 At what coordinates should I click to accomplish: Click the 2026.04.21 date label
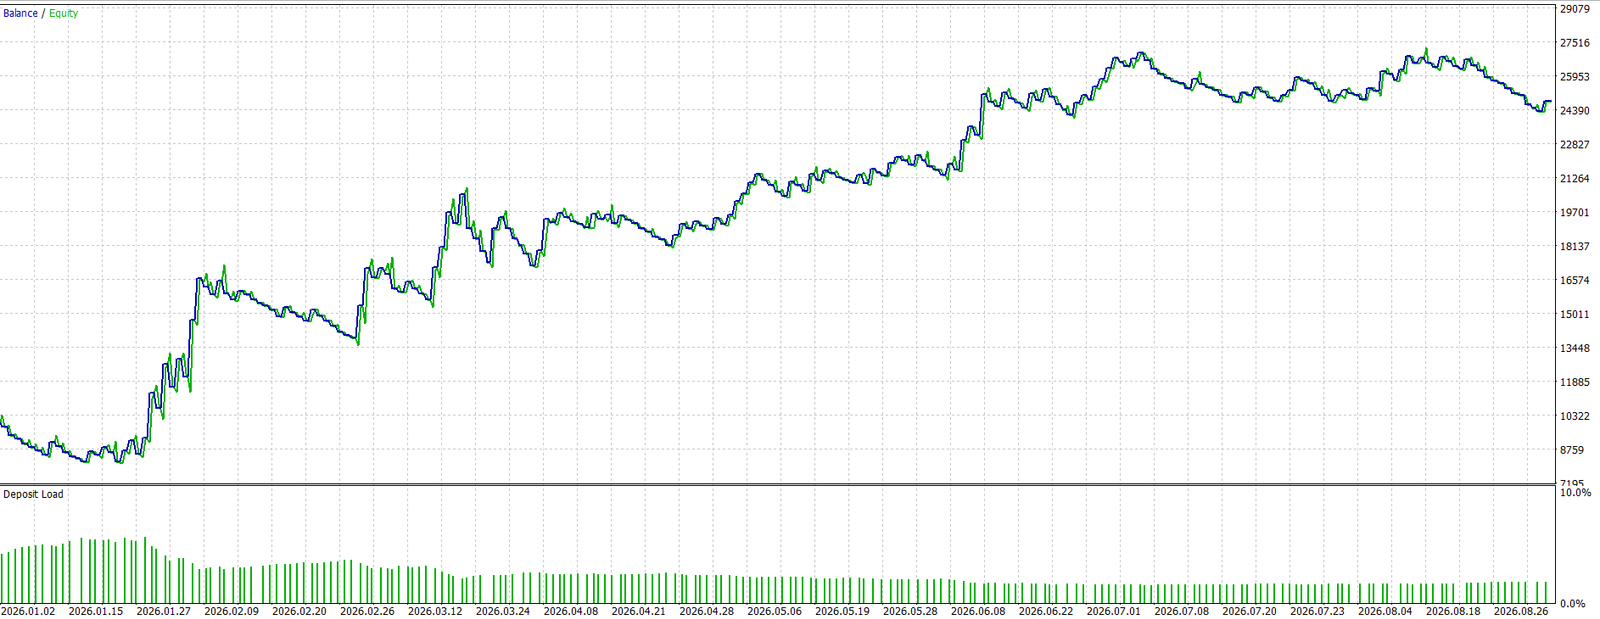[x=639, y=611]
